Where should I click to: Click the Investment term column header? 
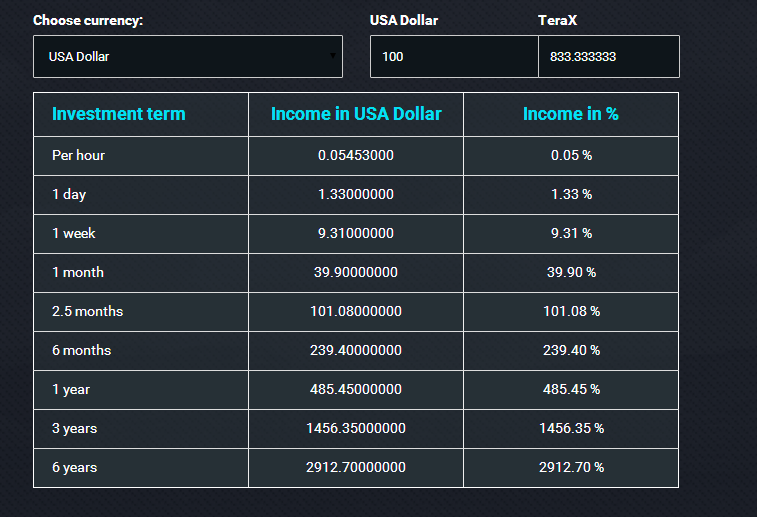(119, 114)
